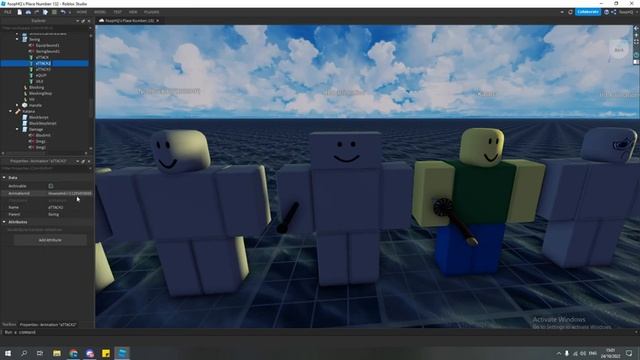Click the Roblox Studio taskbar icon
Screen dimensions: 640x360
click(x=122, y=353)
